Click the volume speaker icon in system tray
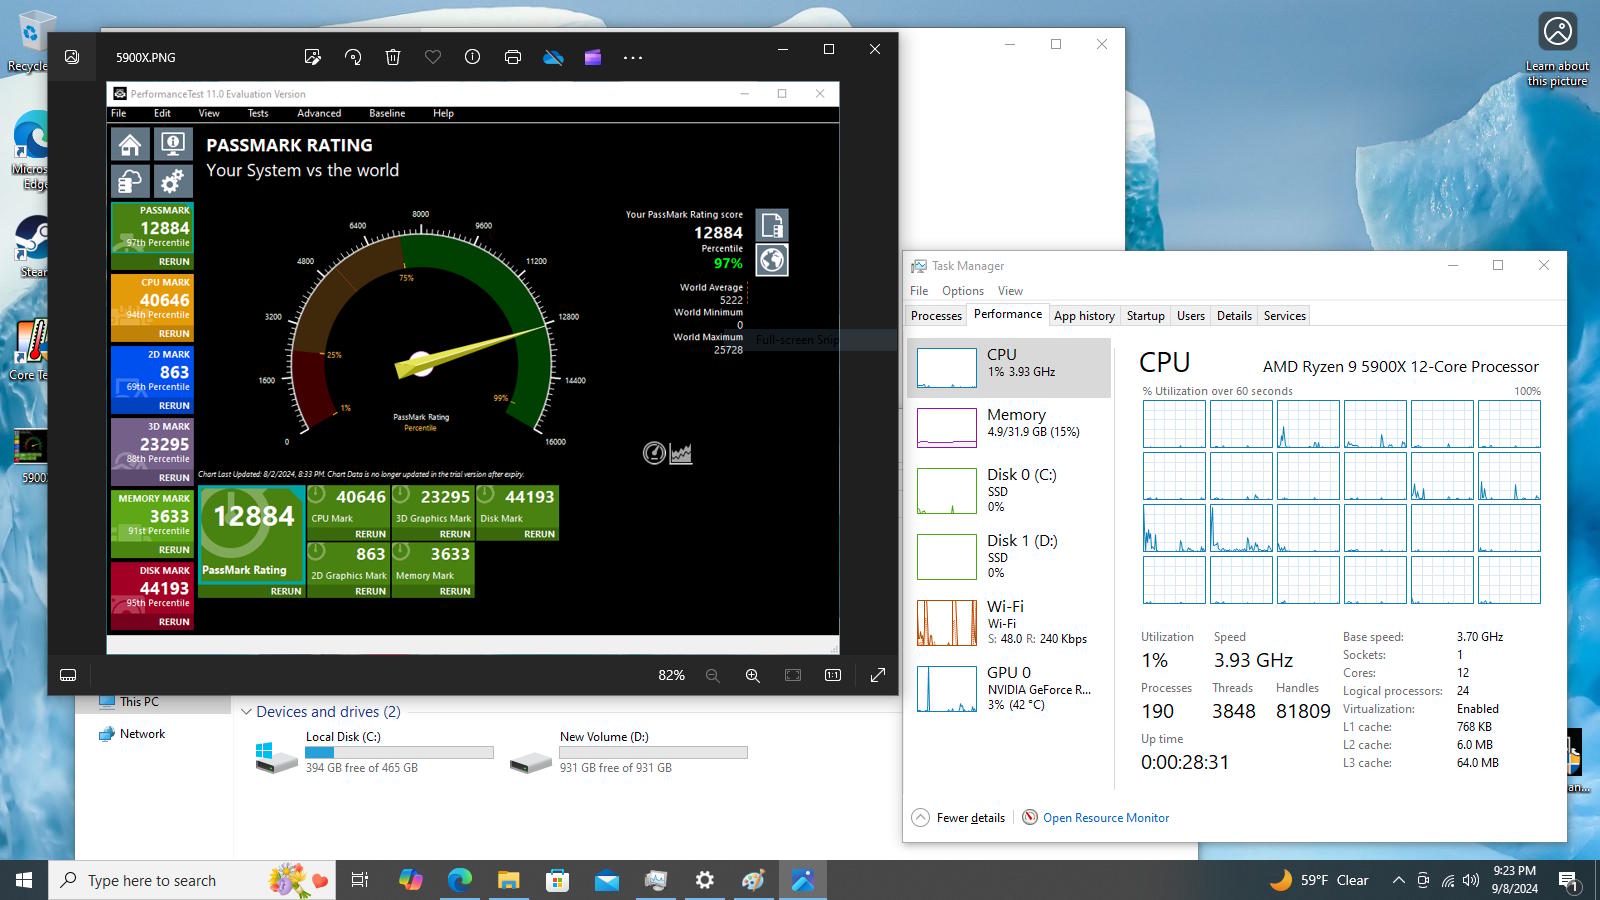The width and height of the screenshot is (1600, 900). click(1470, 880)
